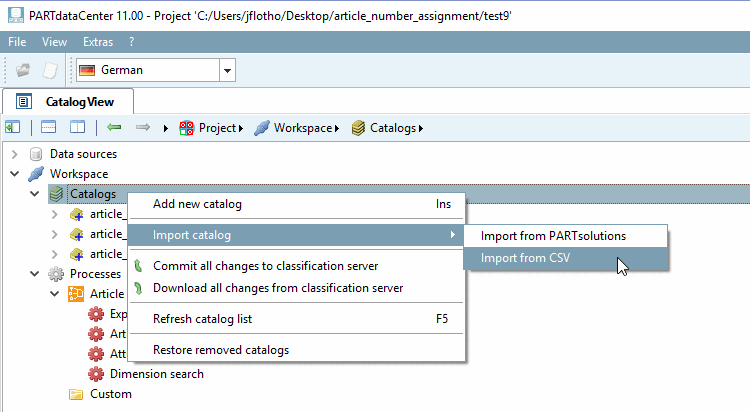Click the Project breadcrumb icon
750x412 pixels.
186,128
